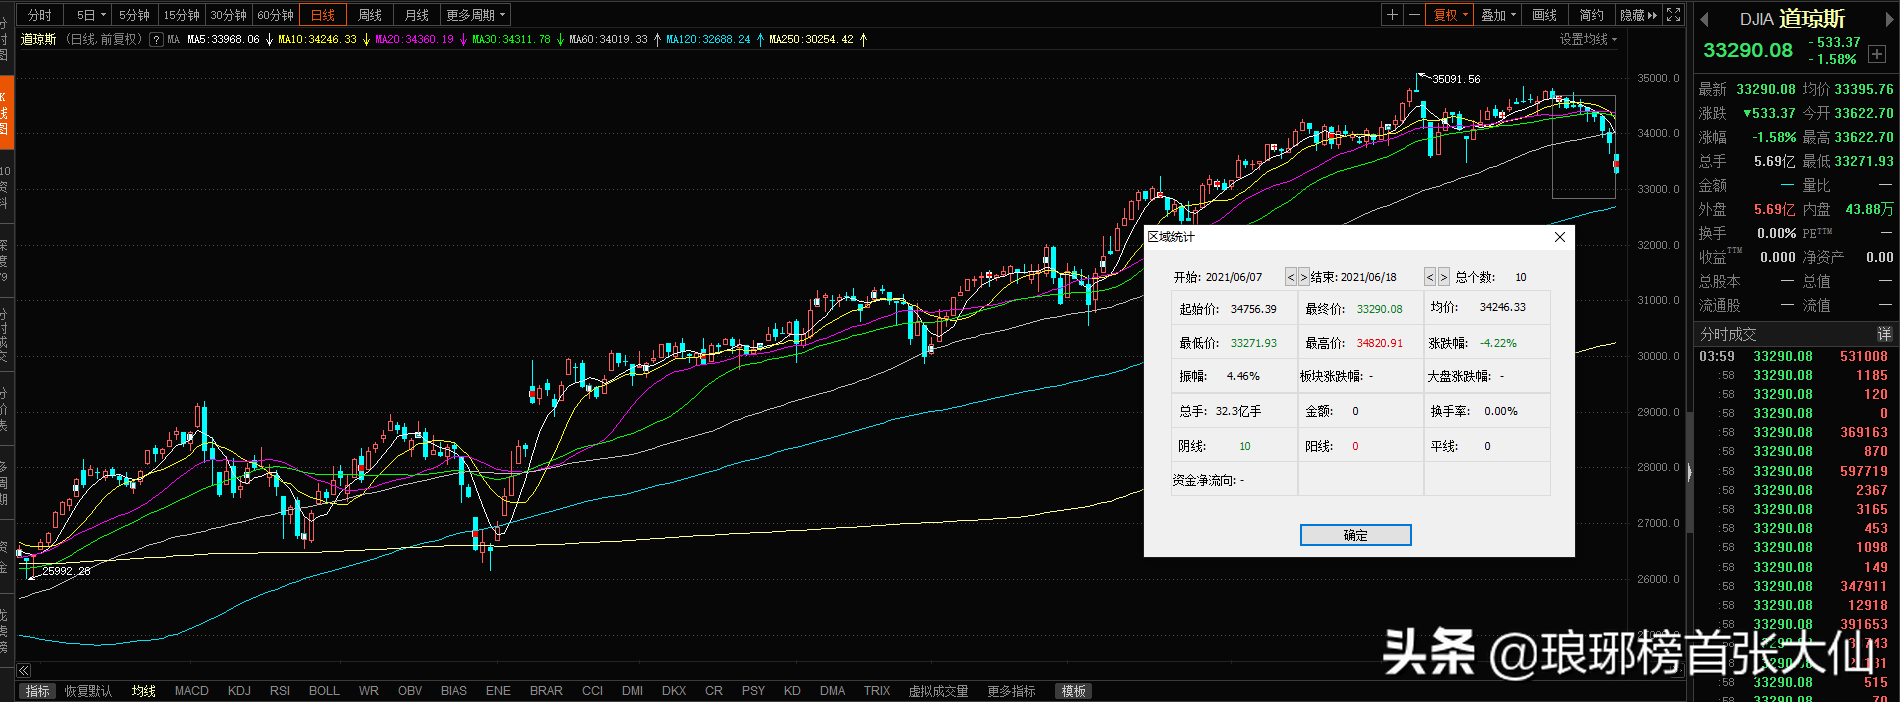Step the end date forward
Screen dimensions: 1900x702
point(1443,277)
